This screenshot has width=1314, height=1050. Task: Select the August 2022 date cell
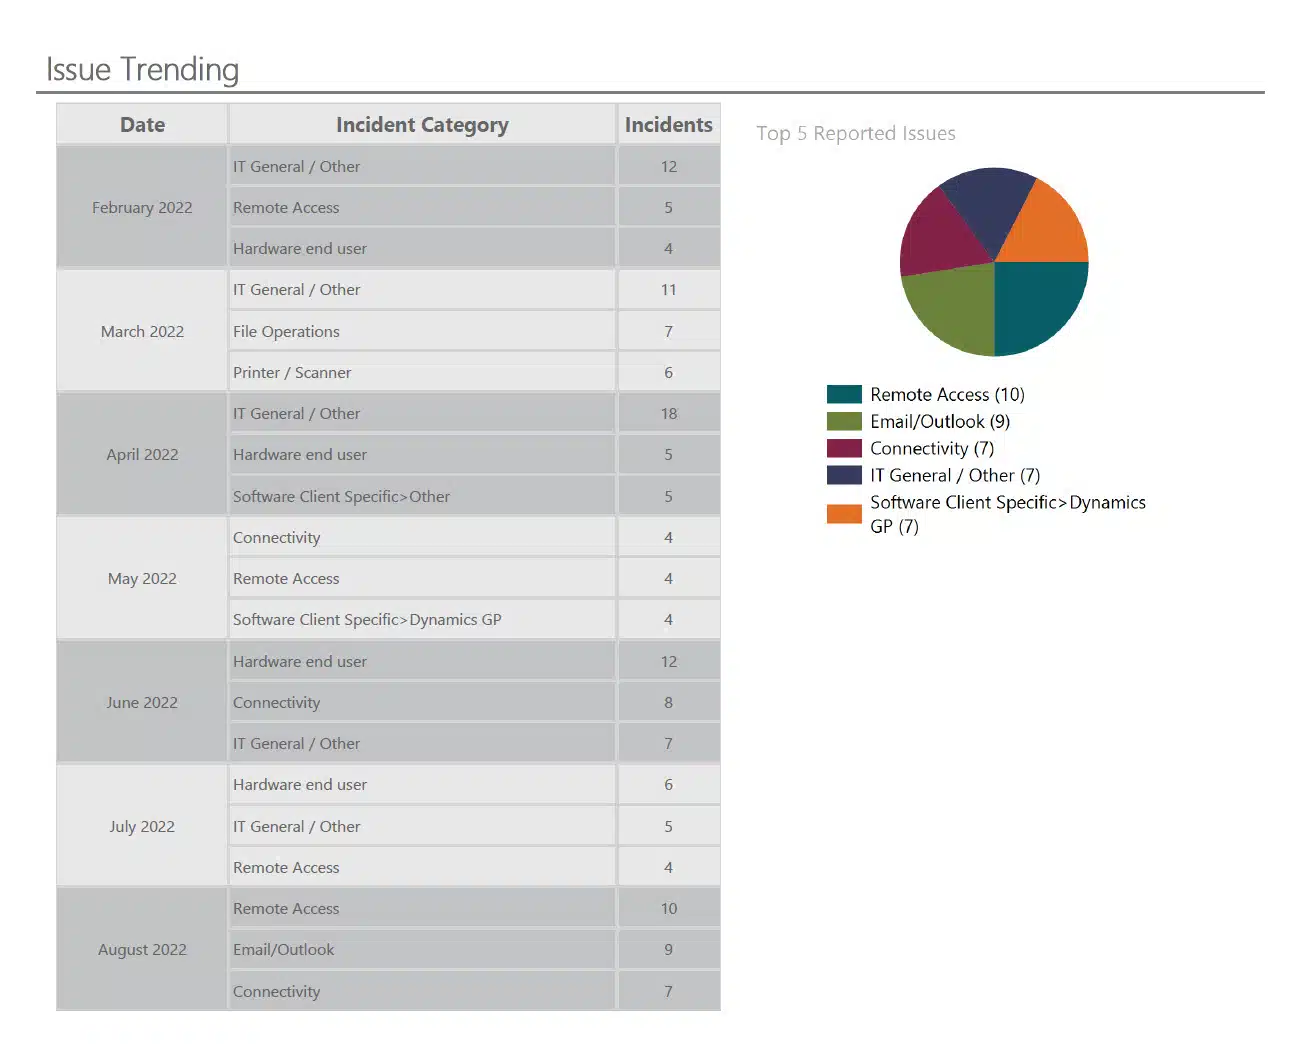142,949
